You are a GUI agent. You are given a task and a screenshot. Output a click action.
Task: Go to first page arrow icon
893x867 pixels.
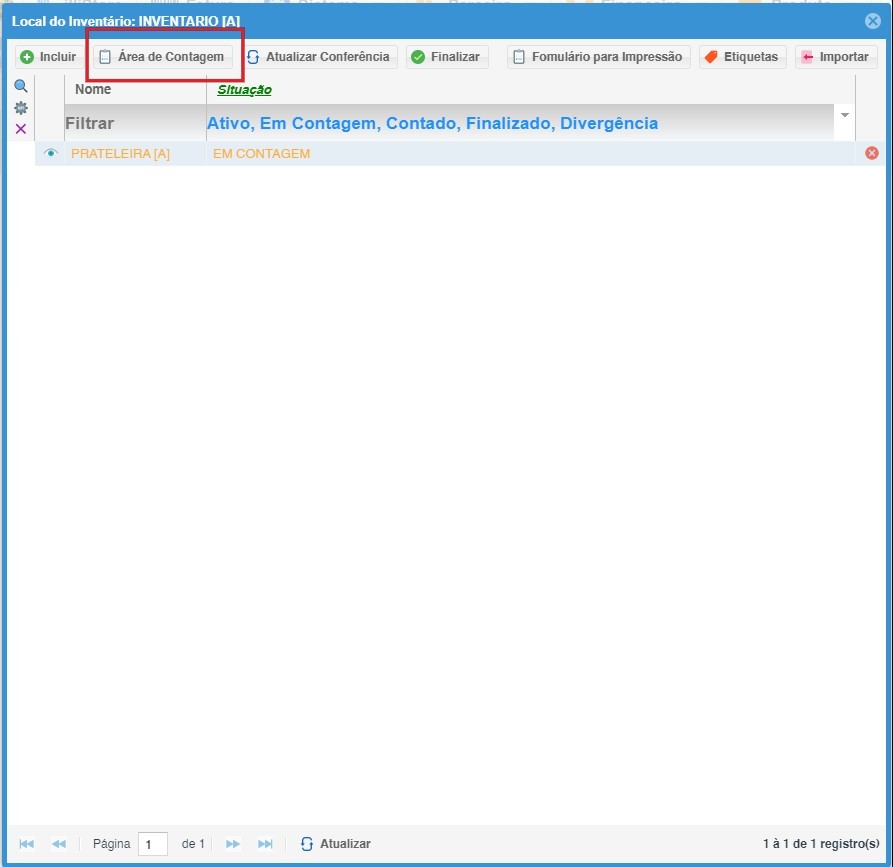tap(27, 844)
